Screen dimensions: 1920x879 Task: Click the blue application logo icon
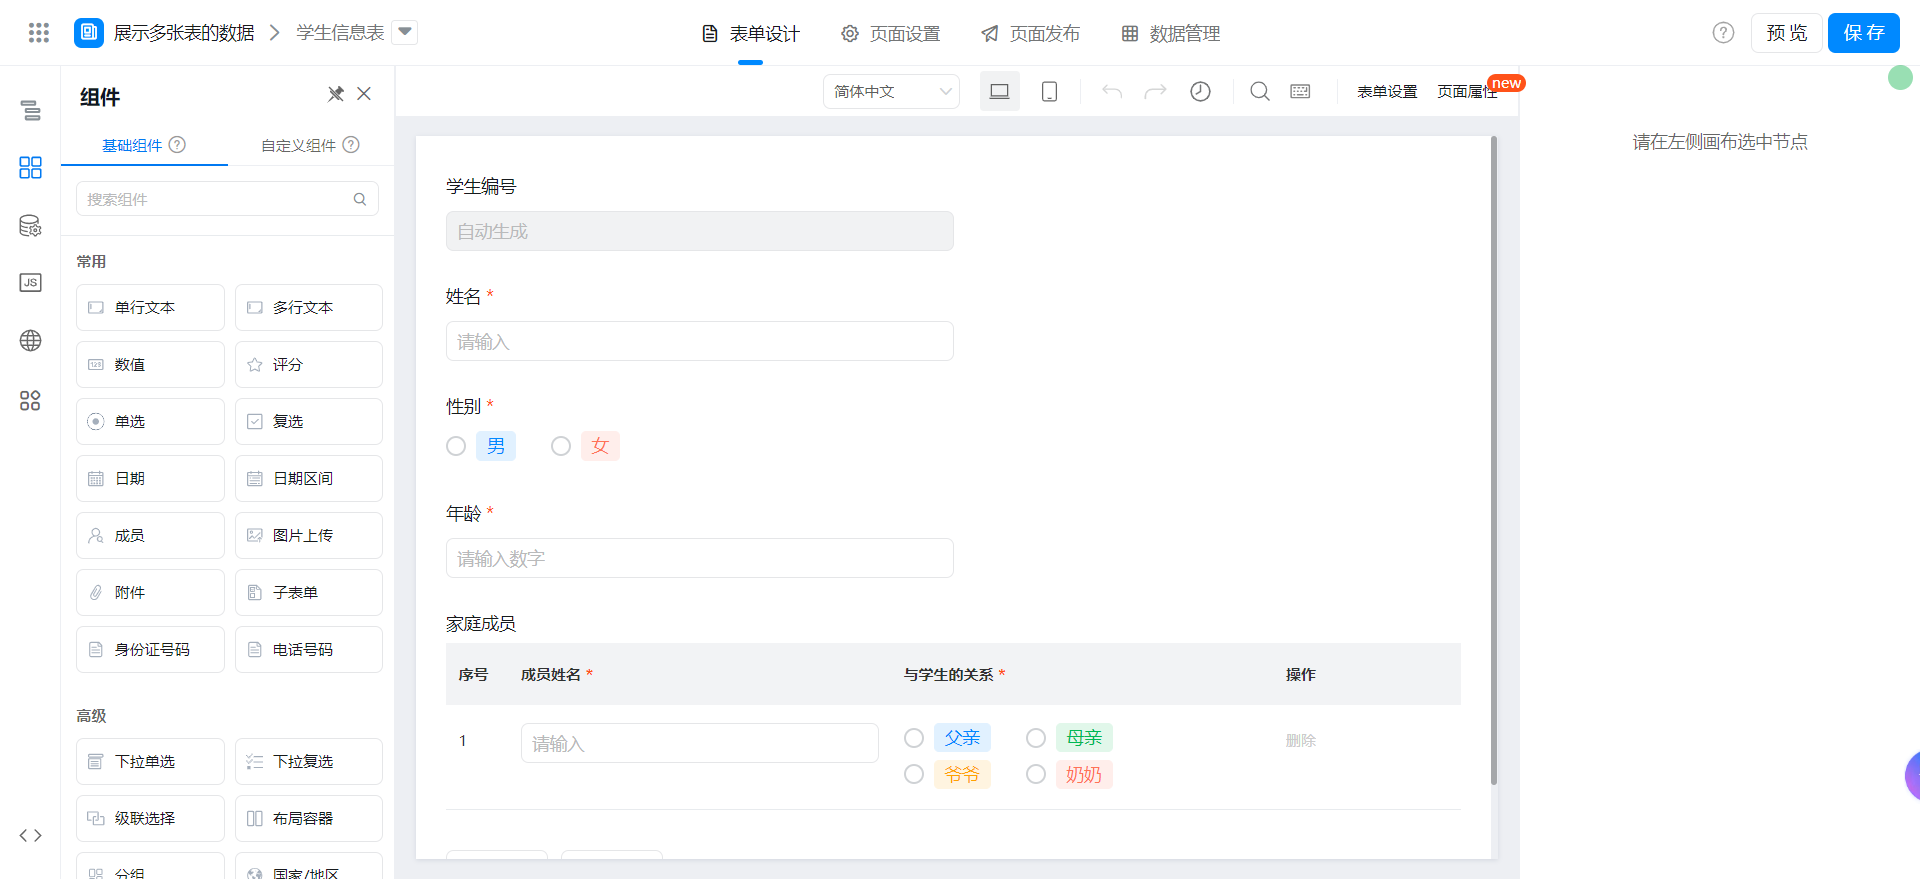click(x=89, y=33)
